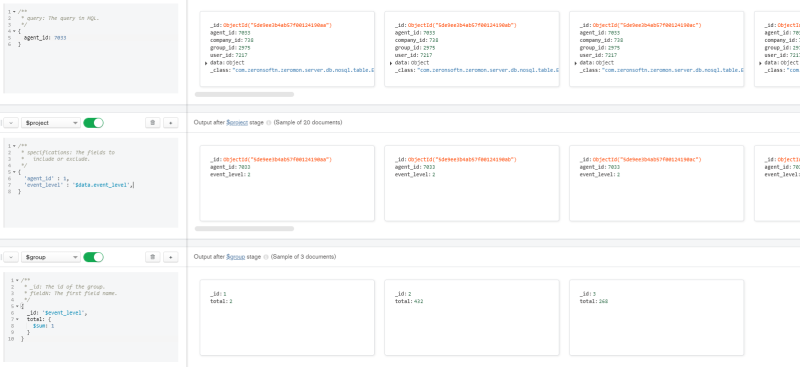
Task: Click '$event_level' value in $group editor
Action: pyautogui.click(x=63, y=313)
